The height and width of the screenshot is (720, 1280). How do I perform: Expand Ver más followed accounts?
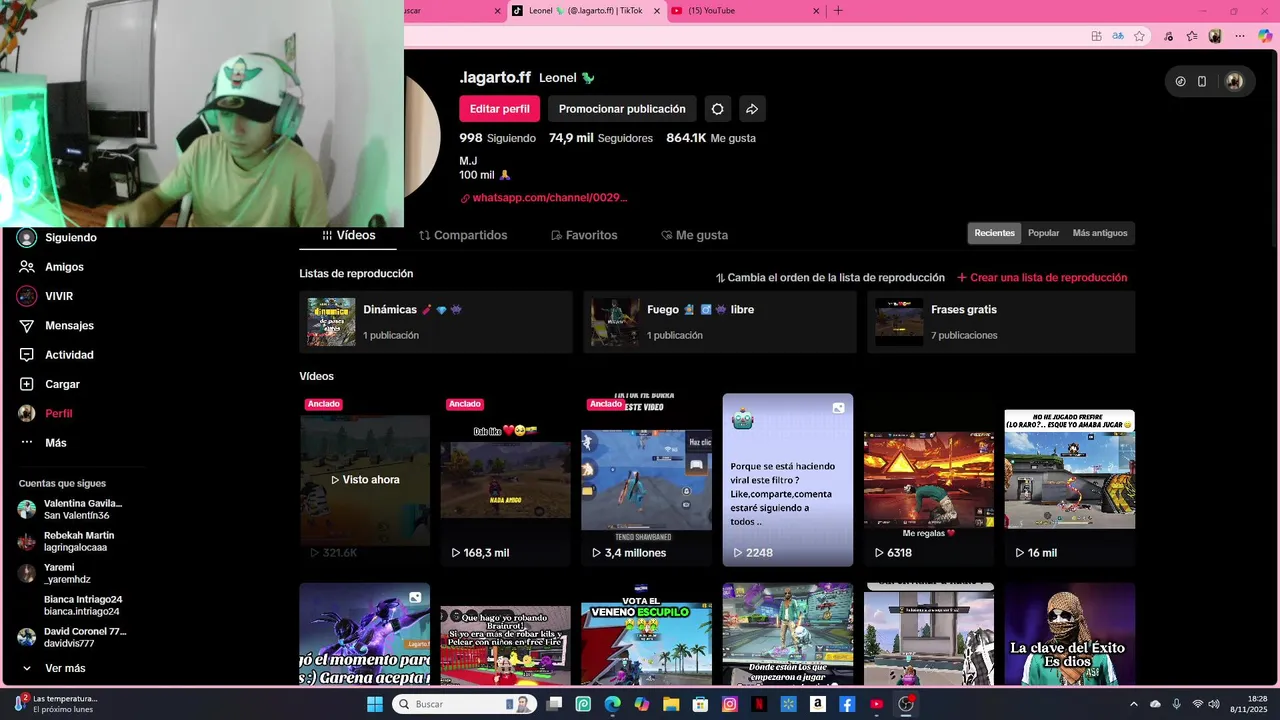click(54, 668)
